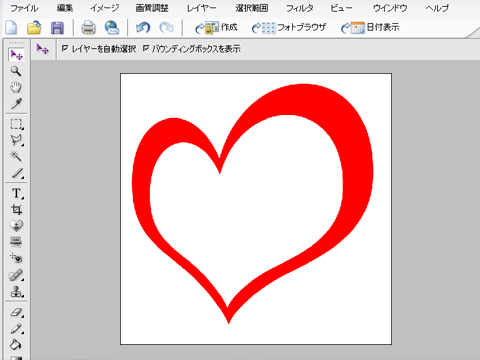Image resolution: width=480 pixels, height=360 pixels.
Task: Toggle レイヤーを自動選択 checkbox
Action: tap(65, 49)
